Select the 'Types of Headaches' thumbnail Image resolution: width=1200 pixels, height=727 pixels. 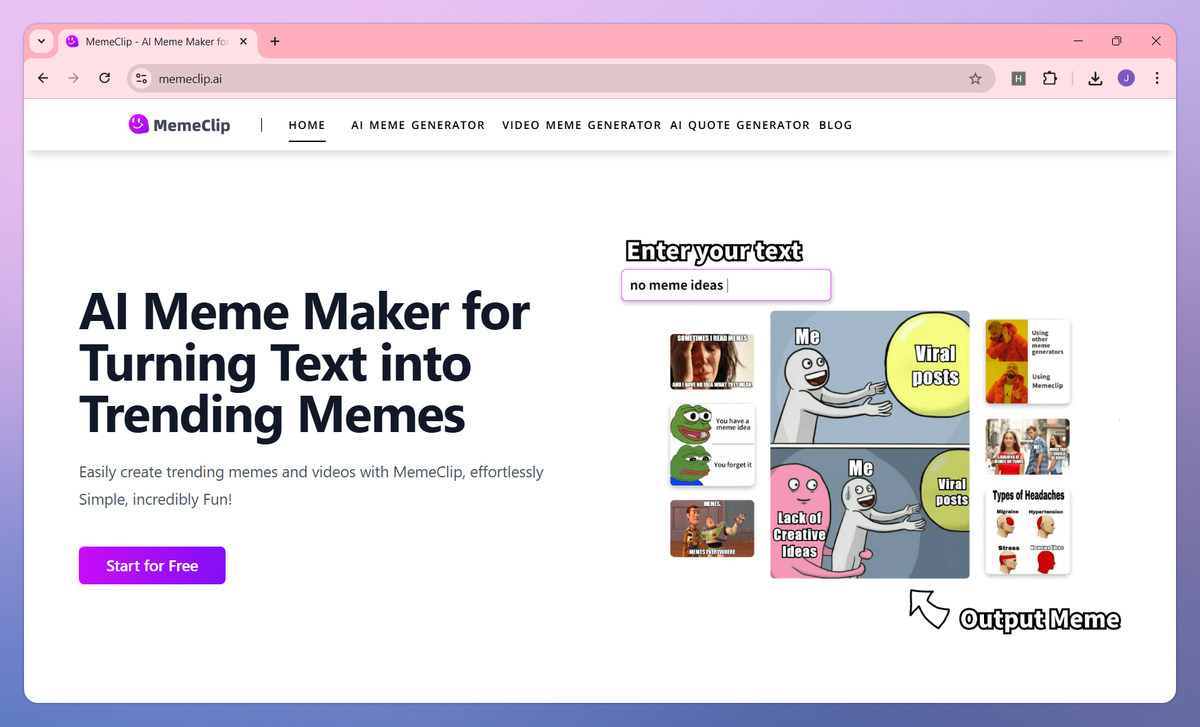click(x=1027, y=531)
